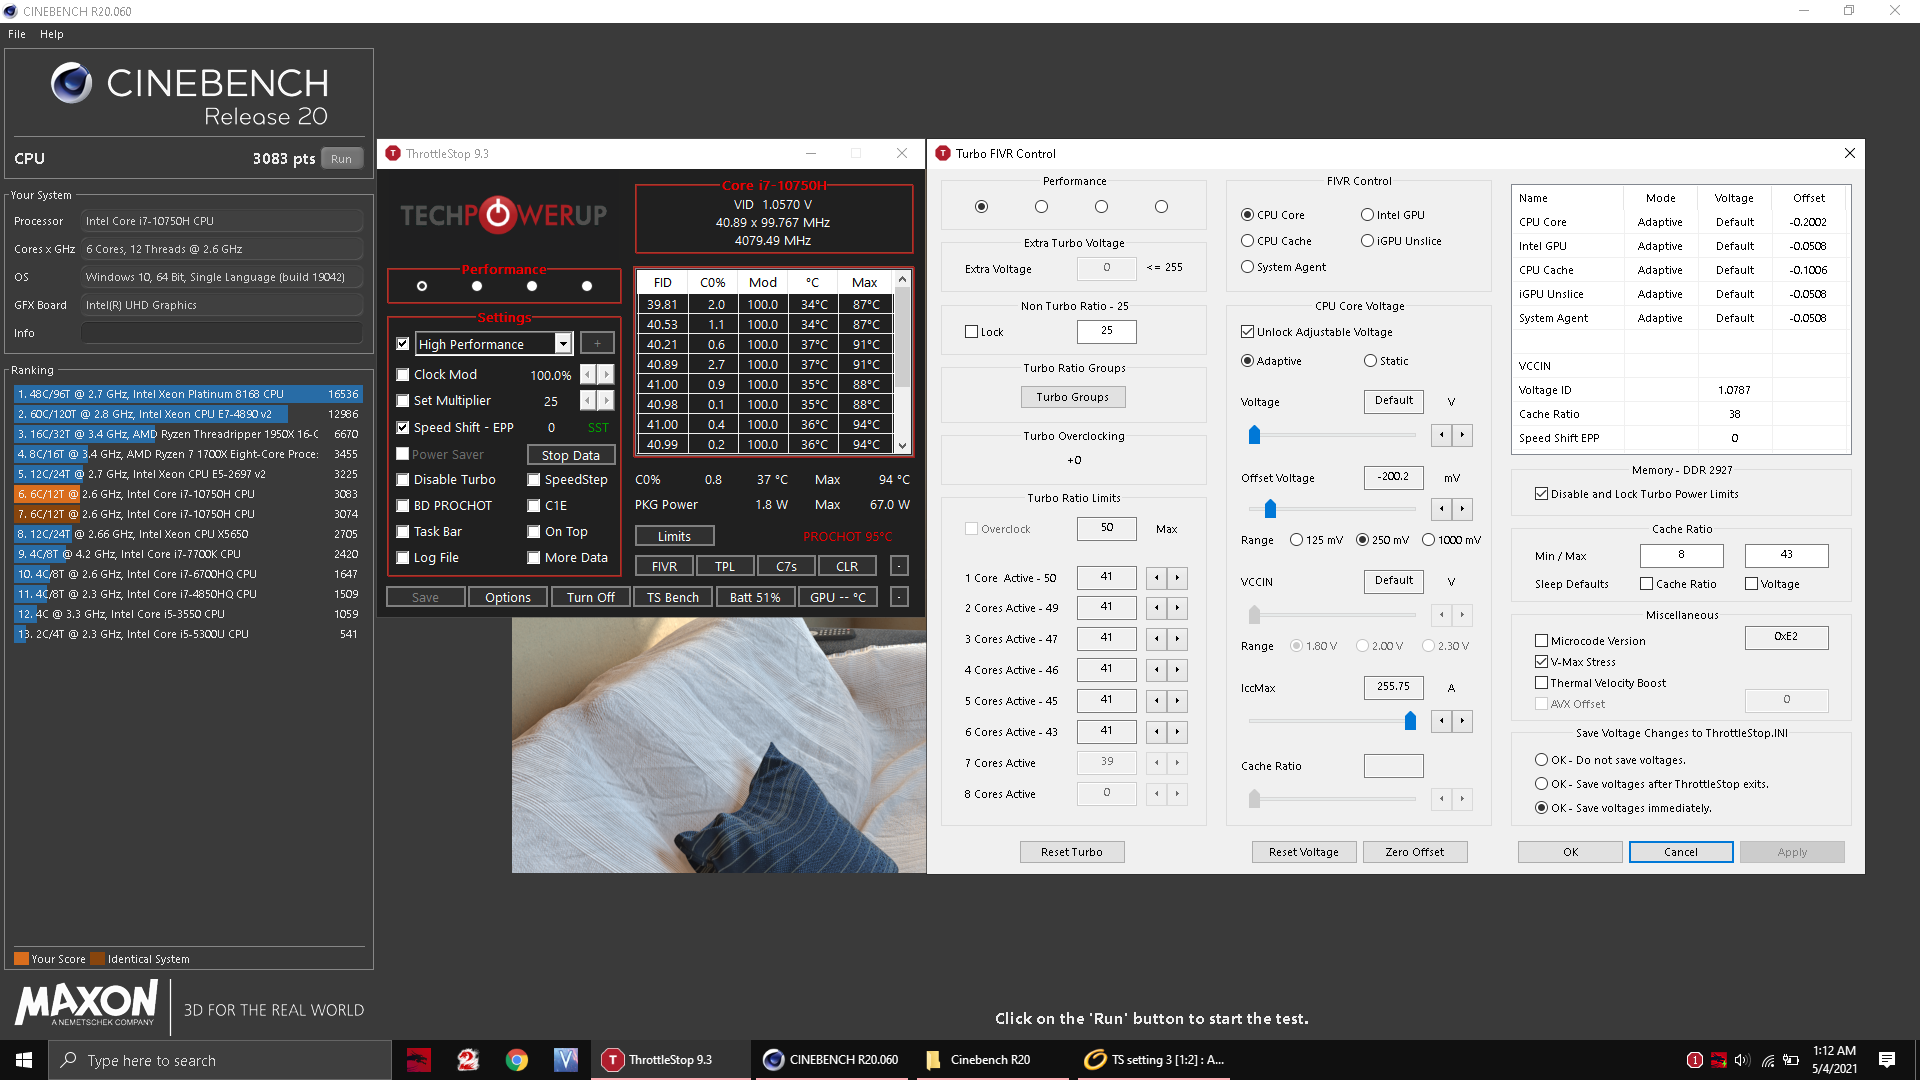Click the Offset Voltage slider thumb

click(1270, 509)
